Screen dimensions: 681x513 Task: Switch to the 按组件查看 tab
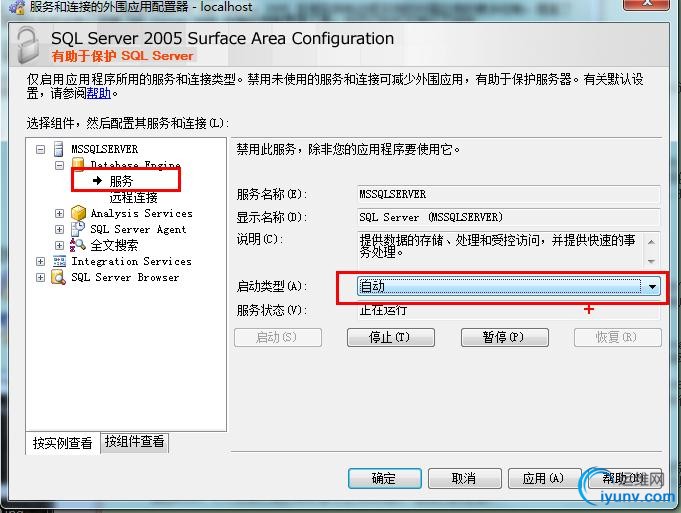pos(135,442)
